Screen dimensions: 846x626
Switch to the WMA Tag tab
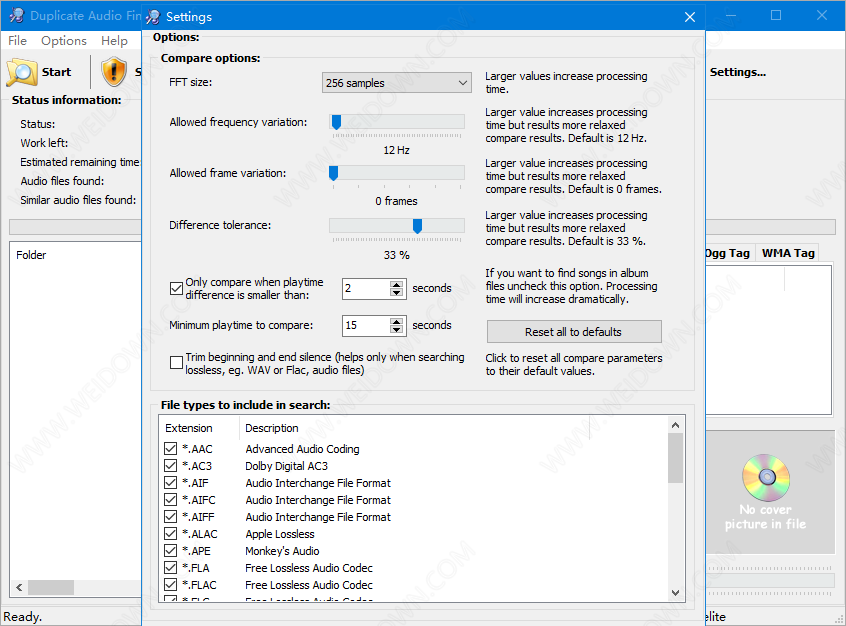(x=788, y=253)
